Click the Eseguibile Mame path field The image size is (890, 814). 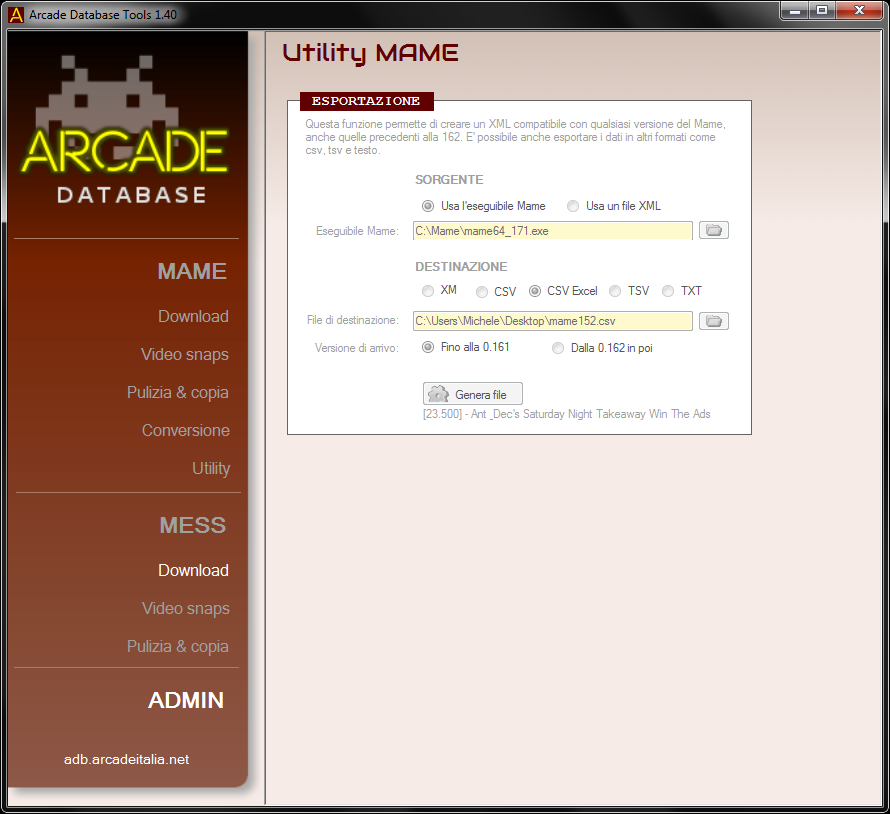coord(552,231)
